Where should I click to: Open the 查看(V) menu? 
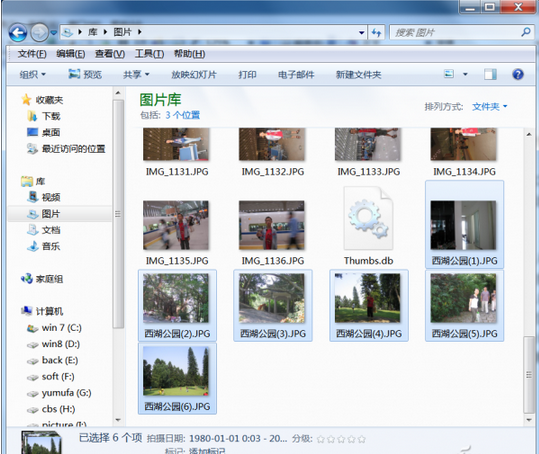110,54
